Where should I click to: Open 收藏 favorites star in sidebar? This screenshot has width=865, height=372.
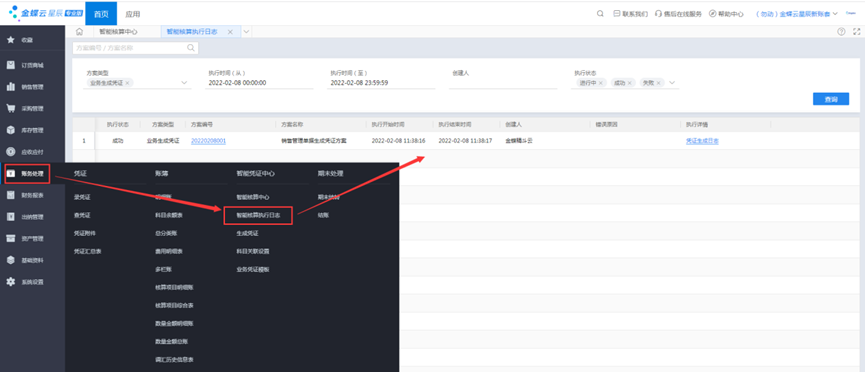point(10,40)
